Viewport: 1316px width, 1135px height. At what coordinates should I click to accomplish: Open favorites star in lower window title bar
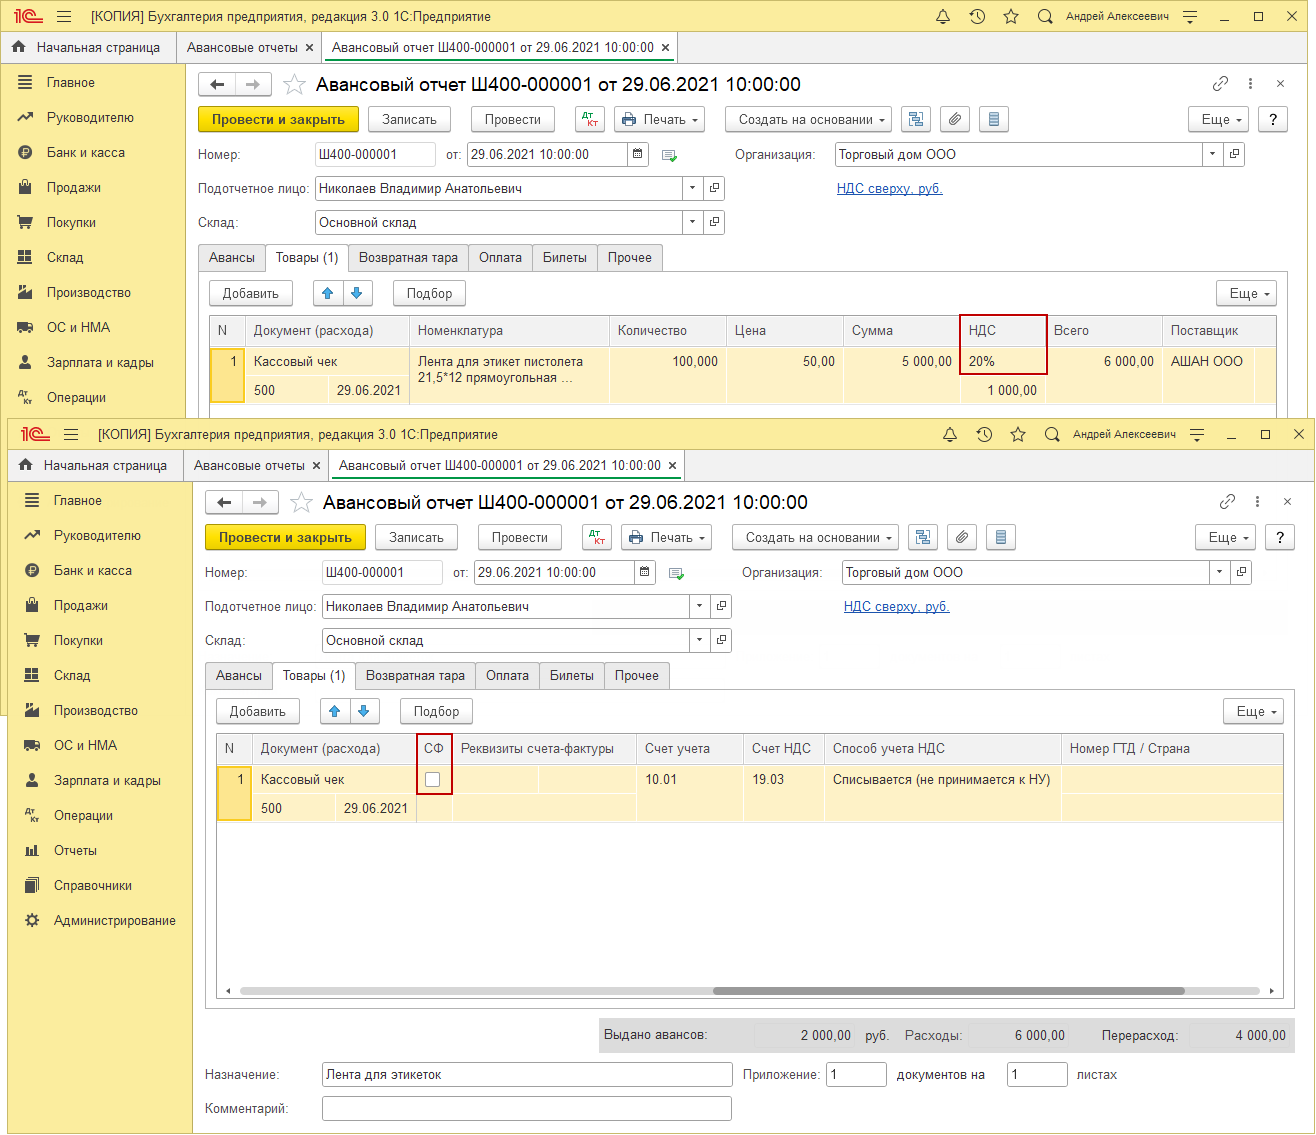[x=1018, y=434]
